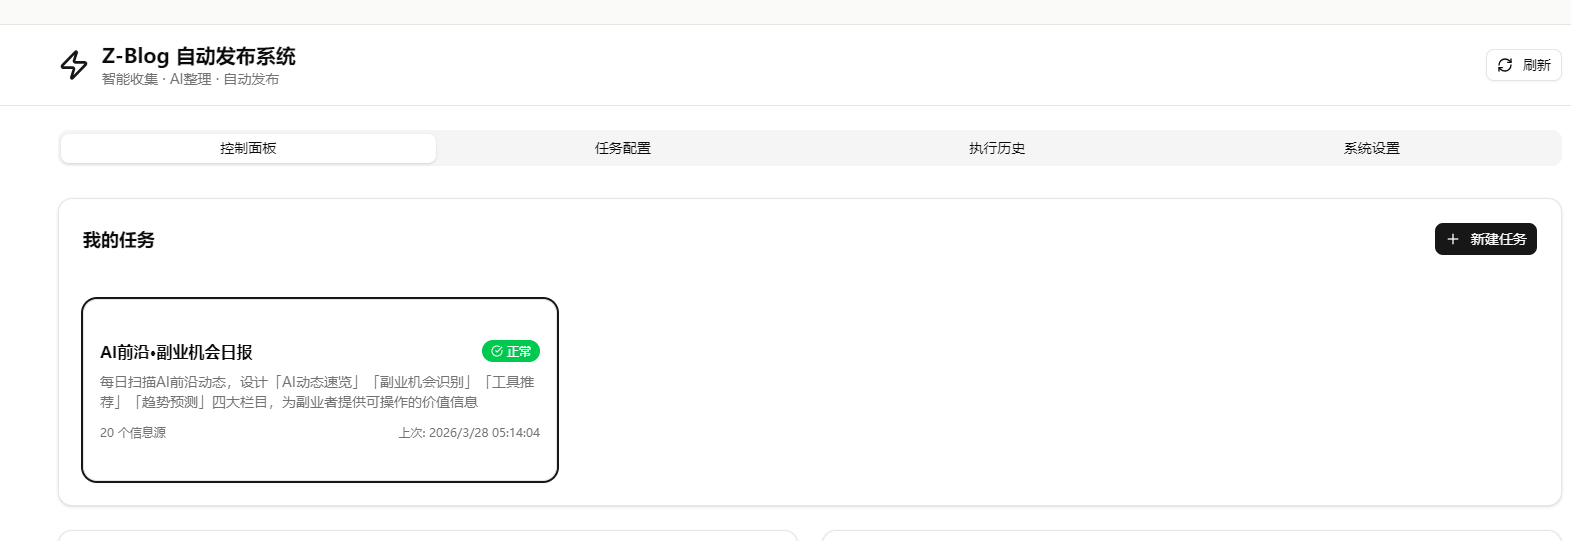
Task: Click the 我的任务 section heading
Action: pos(119,240)
